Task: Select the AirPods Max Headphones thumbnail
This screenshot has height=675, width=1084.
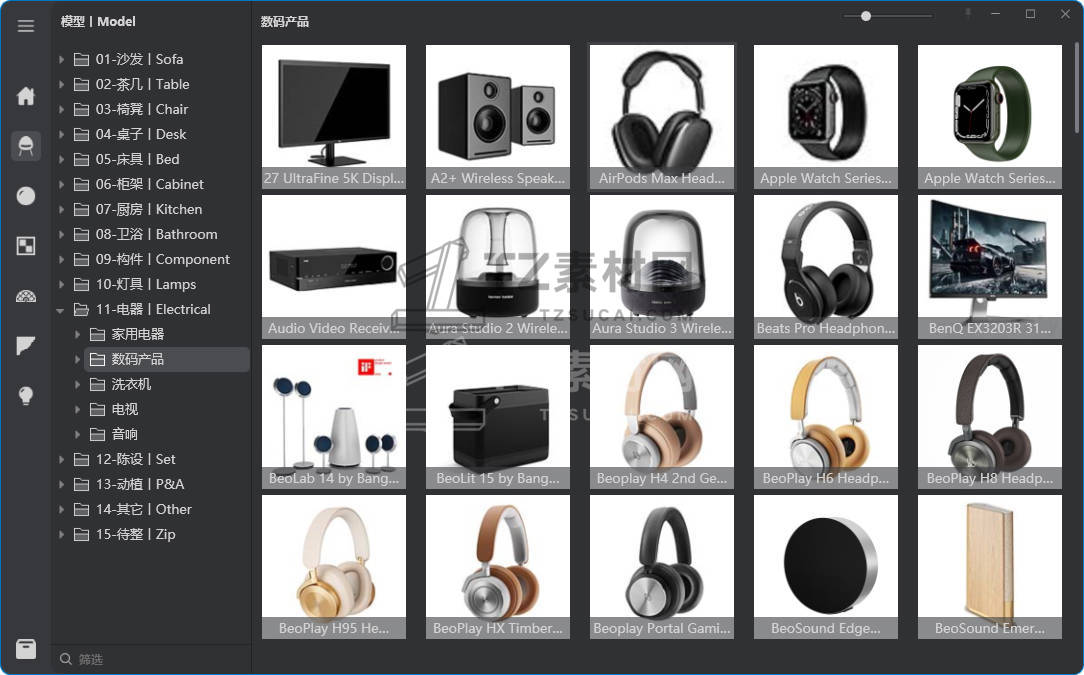Action: 662,117
